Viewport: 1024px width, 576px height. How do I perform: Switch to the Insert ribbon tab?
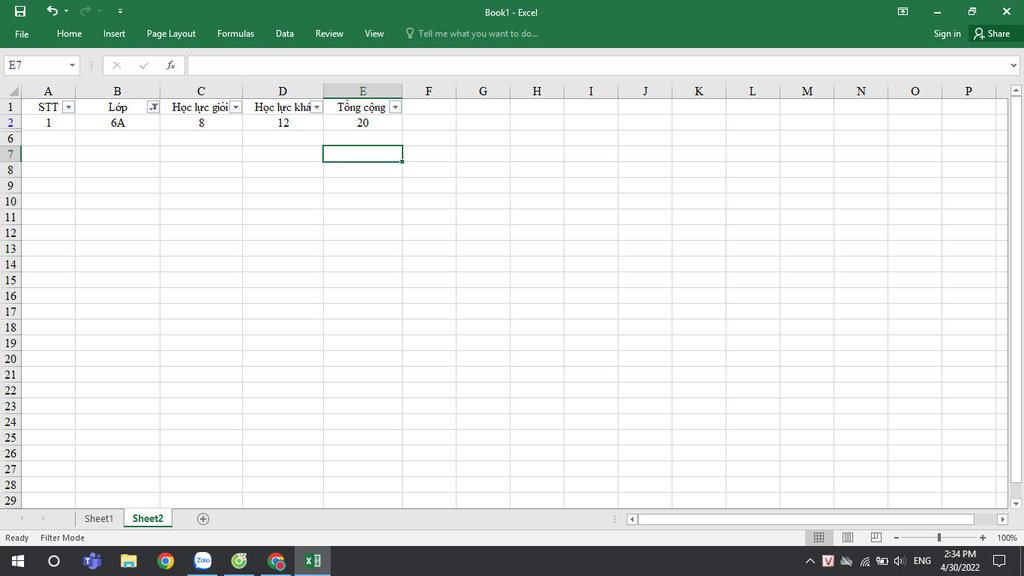(x=114, y=34)
